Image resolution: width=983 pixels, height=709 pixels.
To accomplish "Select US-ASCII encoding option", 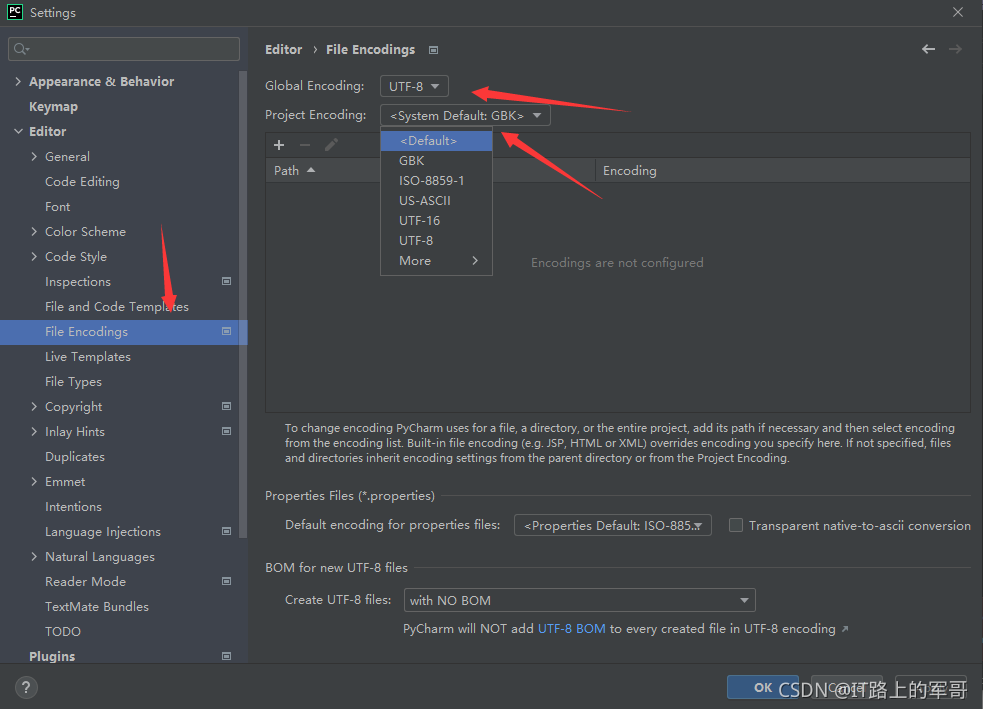I will [x=436, y=201].
